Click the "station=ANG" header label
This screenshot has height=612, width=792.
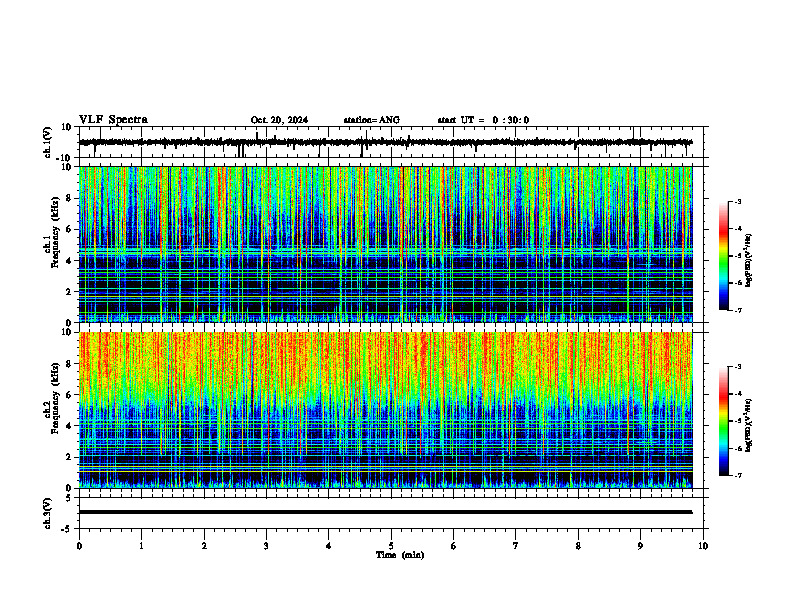(x=371, y=120)
